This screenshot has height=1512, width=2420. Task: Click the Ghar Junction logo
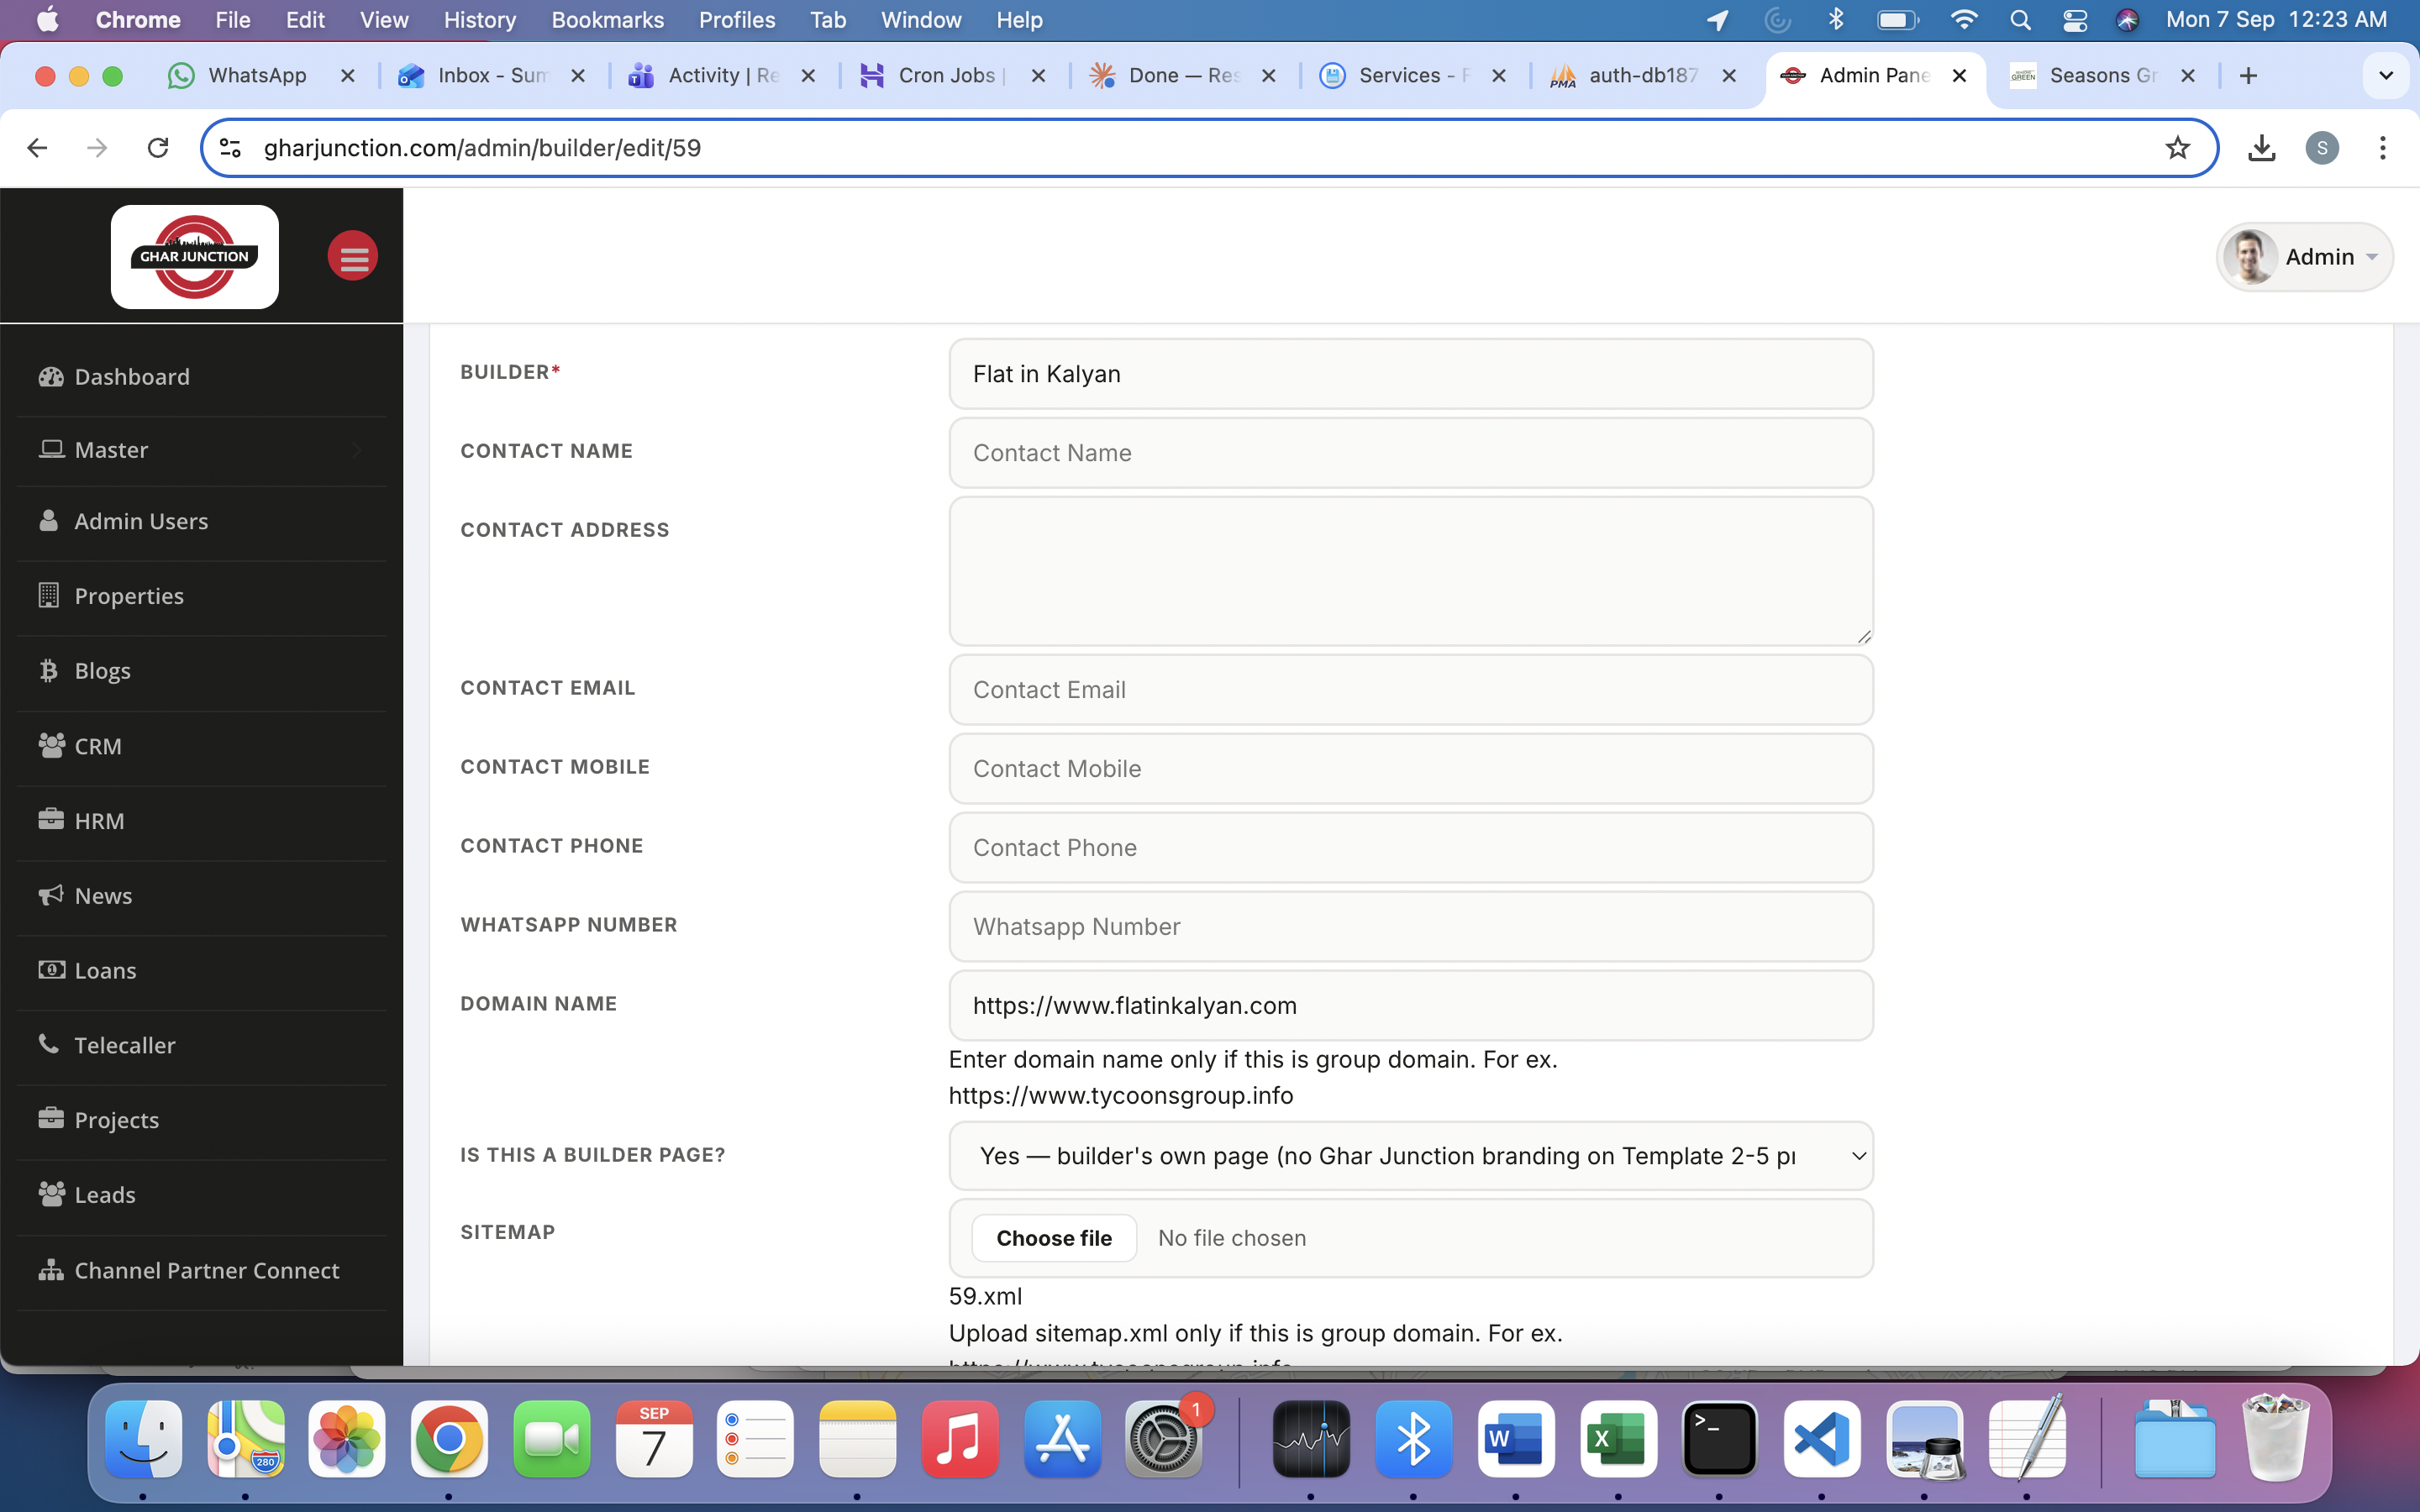(194, 257)
